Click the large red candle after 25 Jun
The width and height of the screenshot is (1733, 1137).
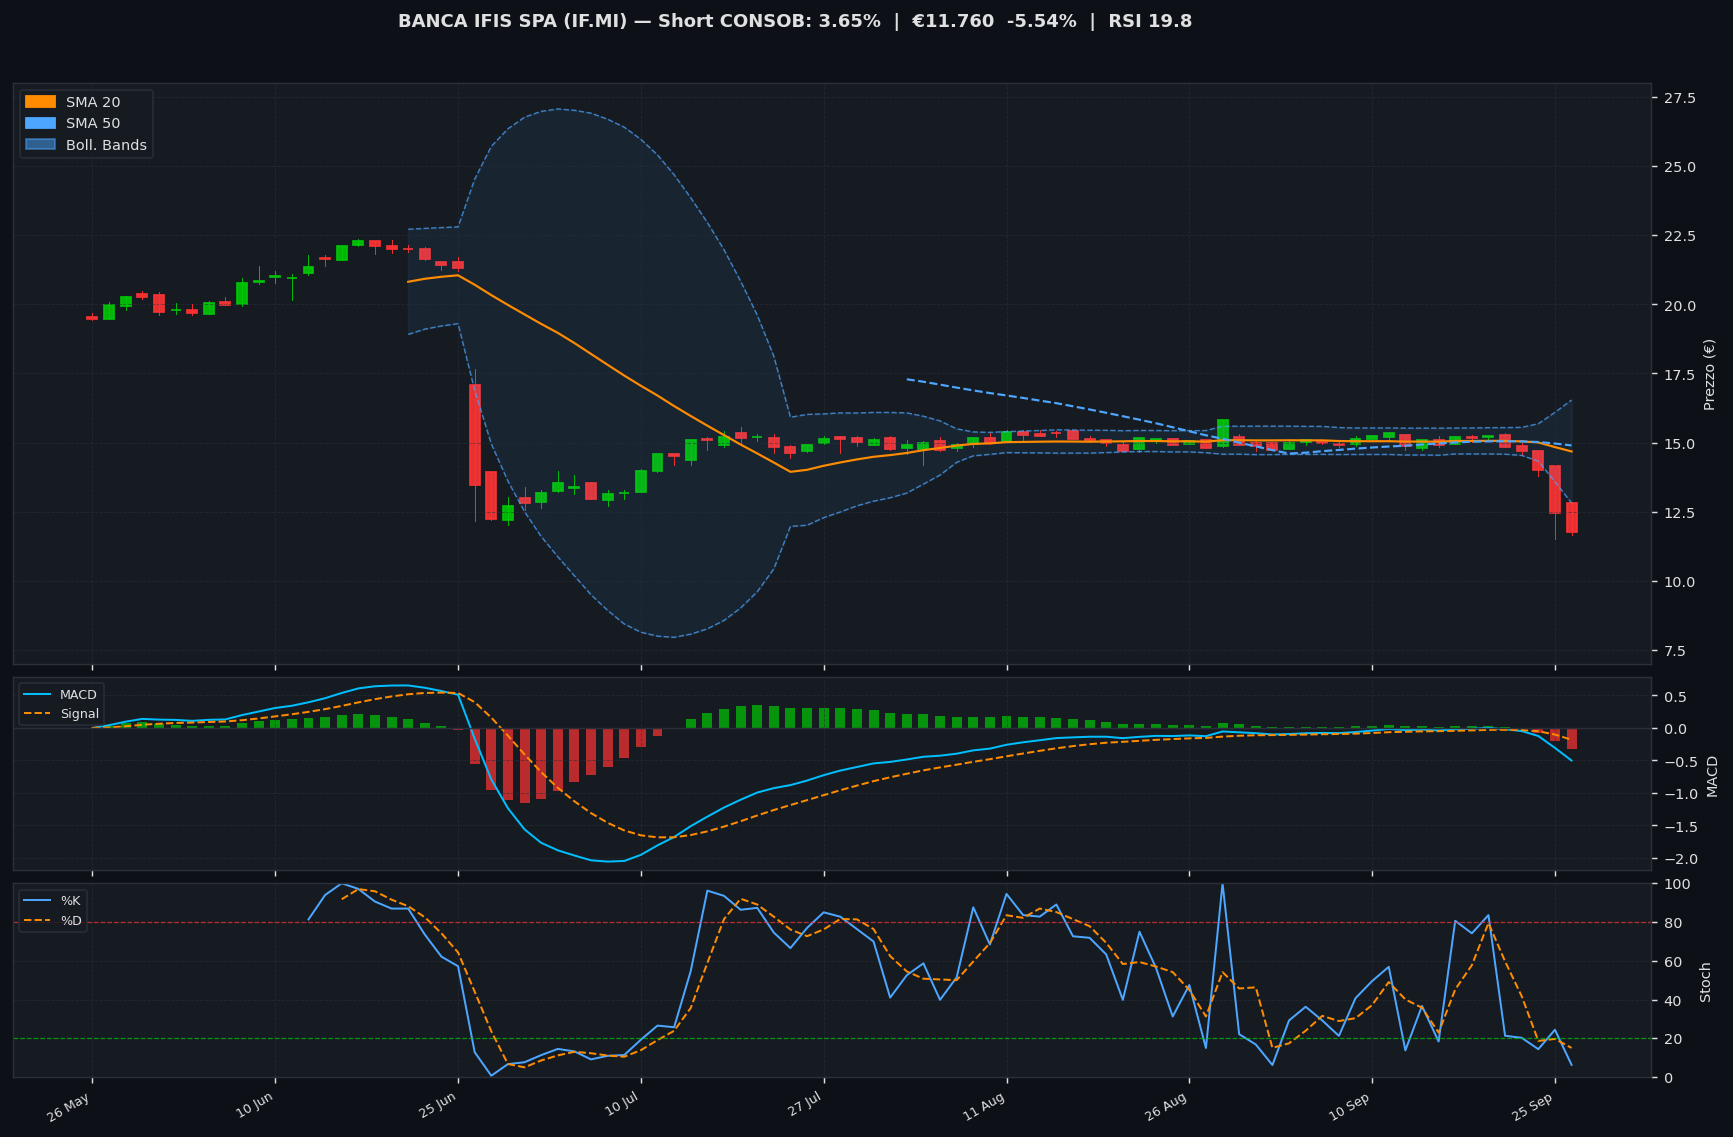click(475, 435)
